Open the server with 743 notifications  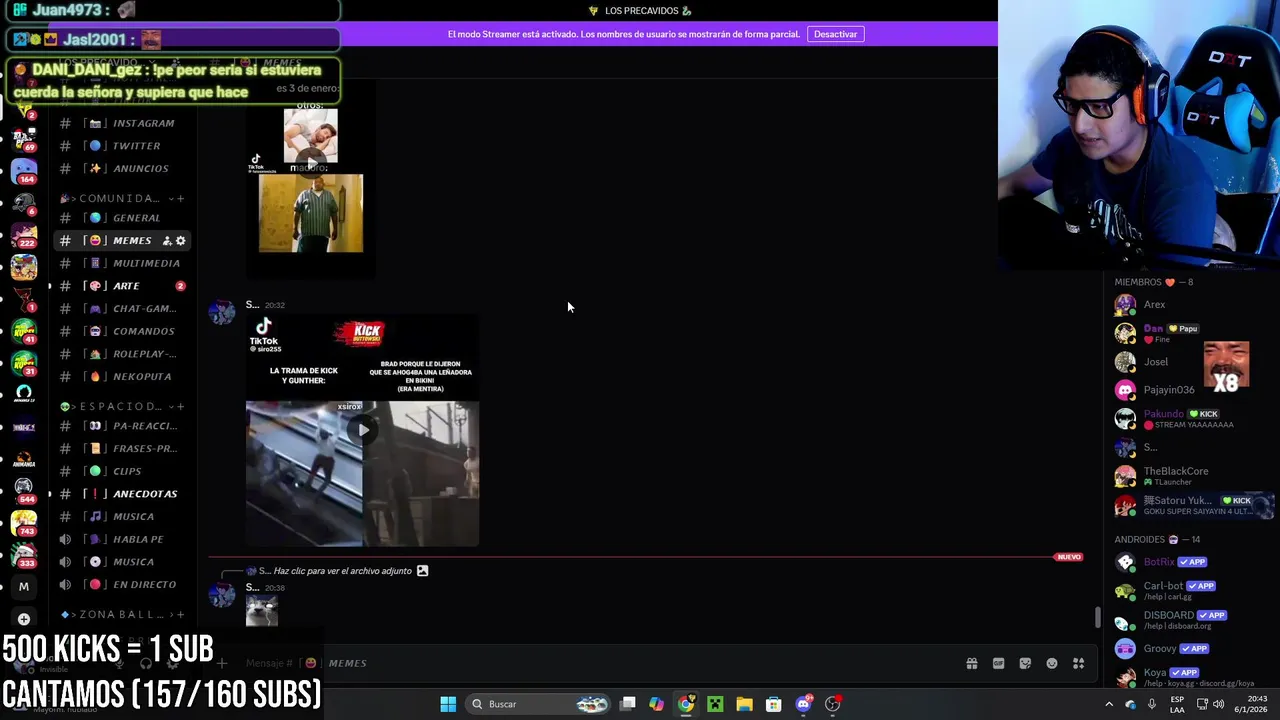[24, 523]
